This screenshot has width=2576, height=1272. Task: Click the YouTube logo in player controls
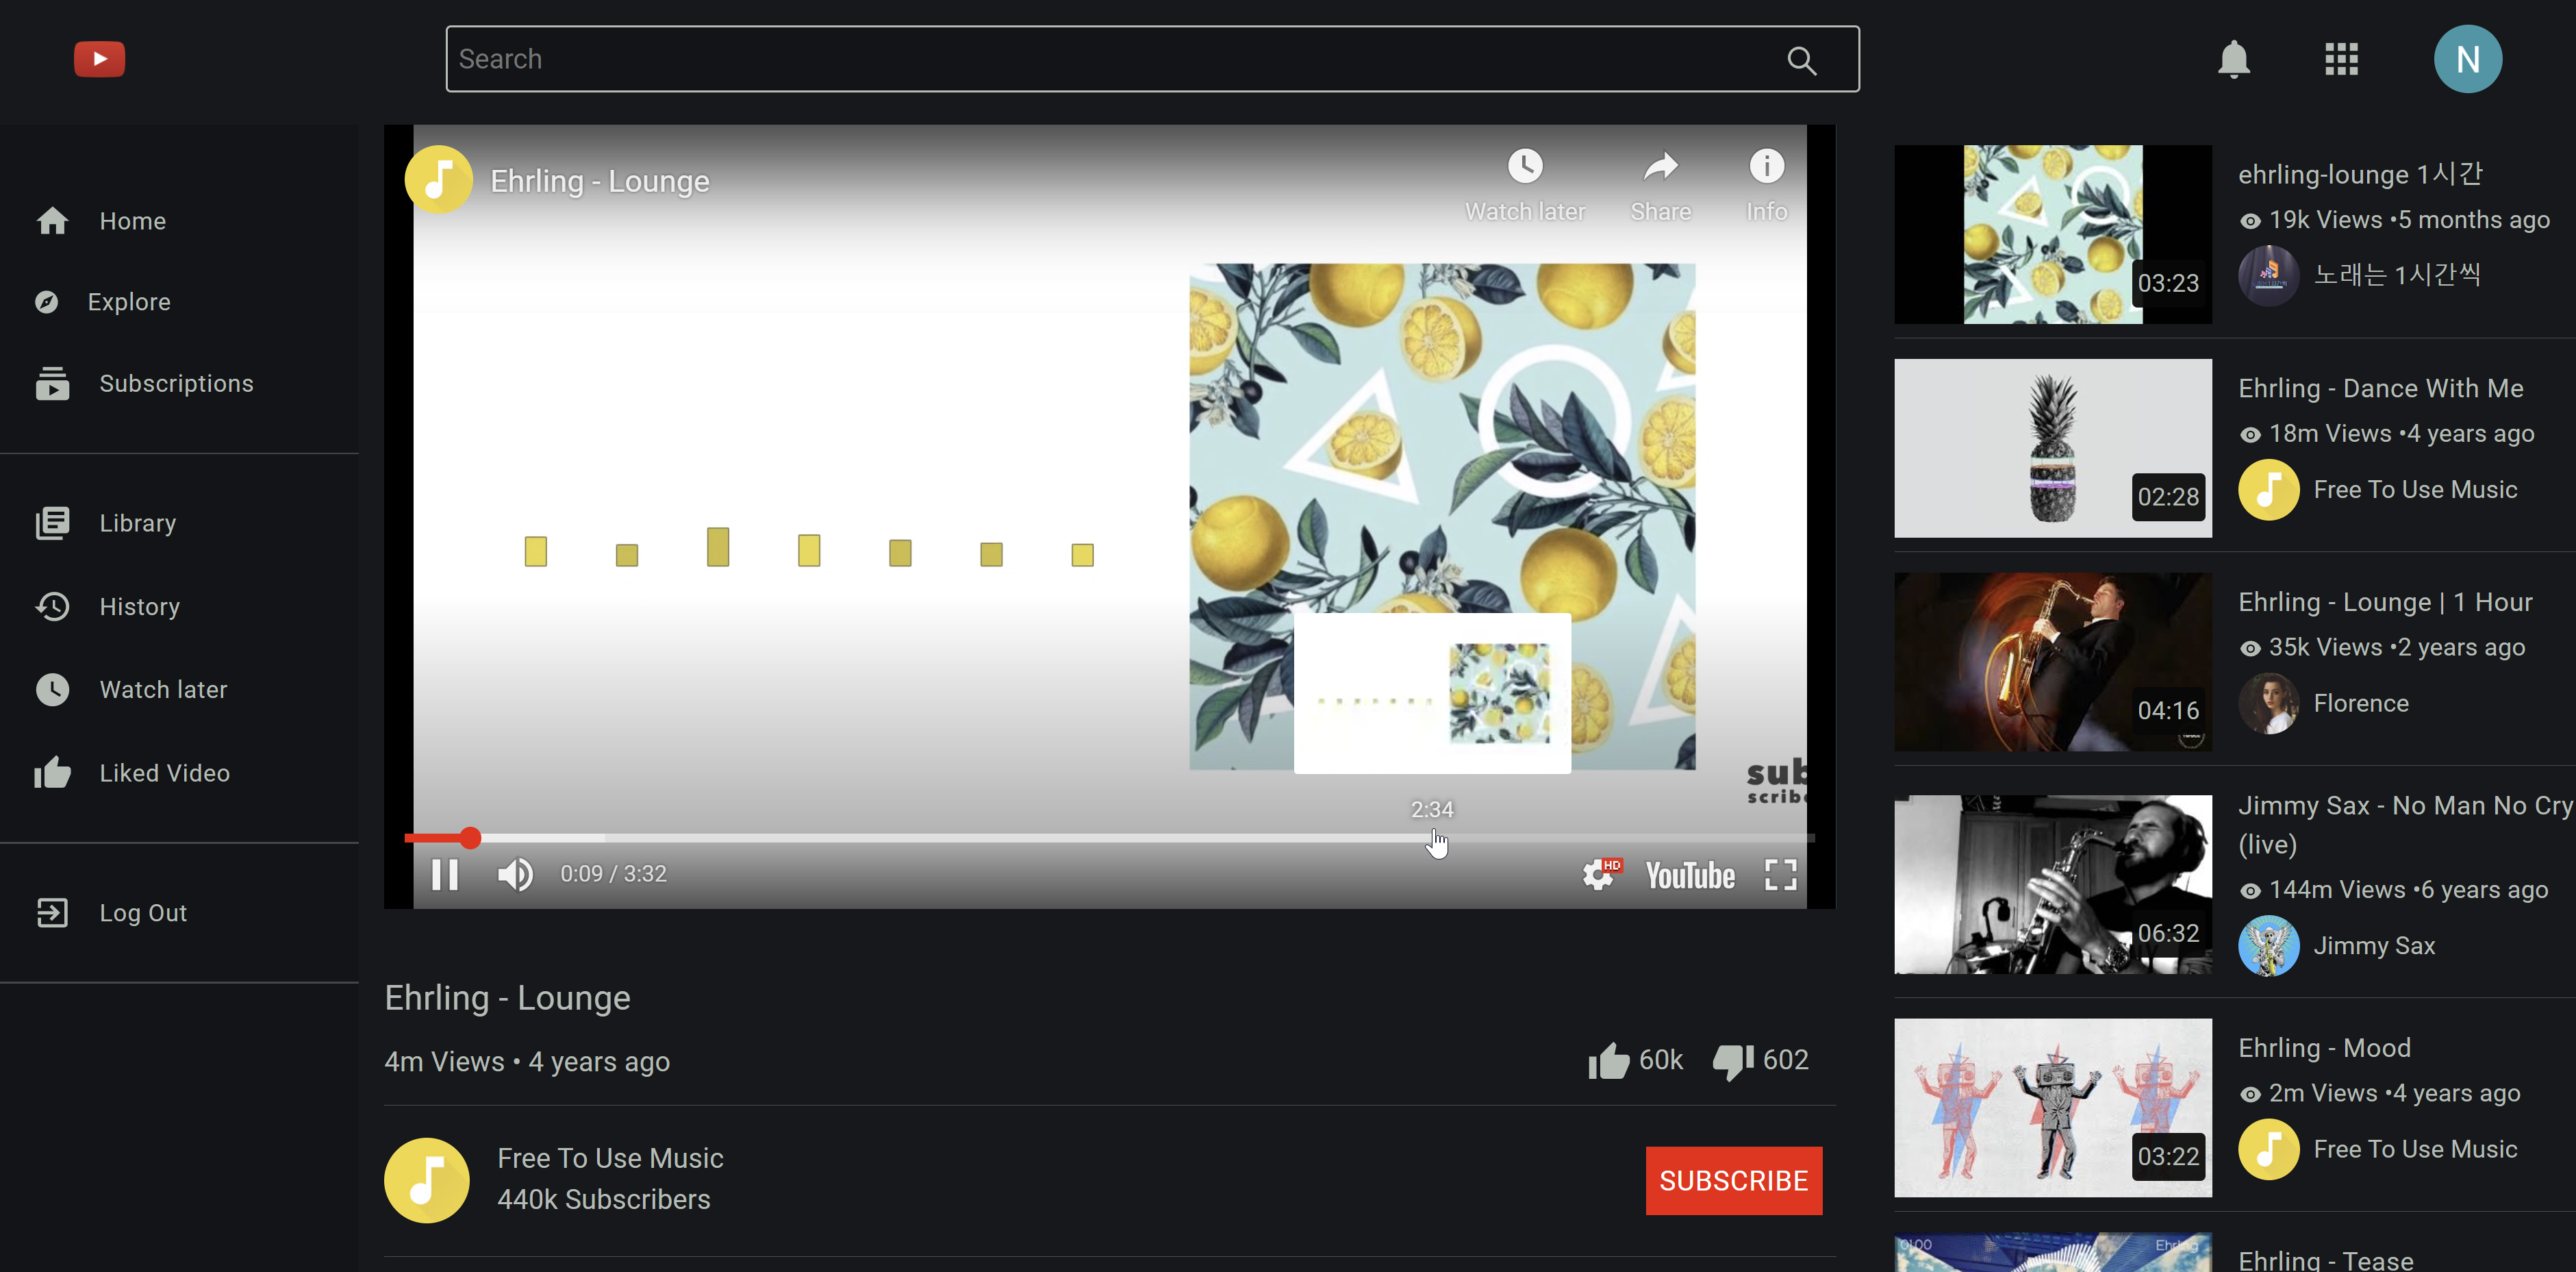coord(1690,875)
